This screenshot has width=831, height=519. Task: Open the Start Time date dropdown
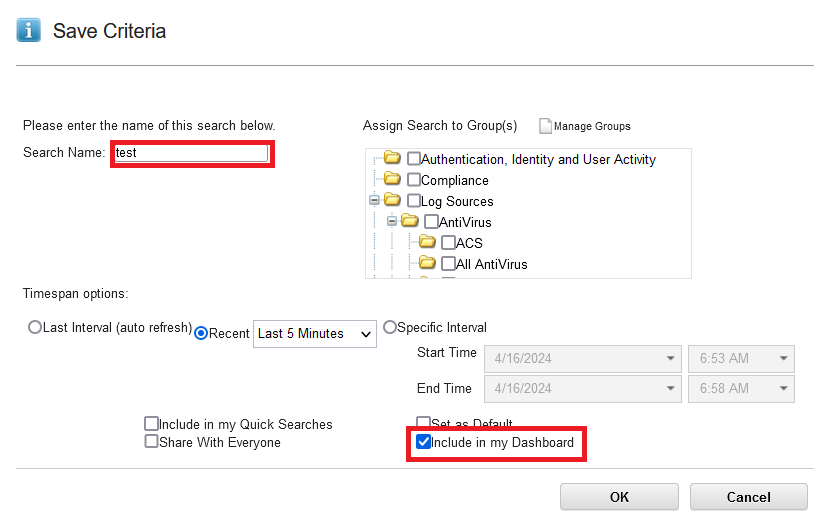click(583, 359)
